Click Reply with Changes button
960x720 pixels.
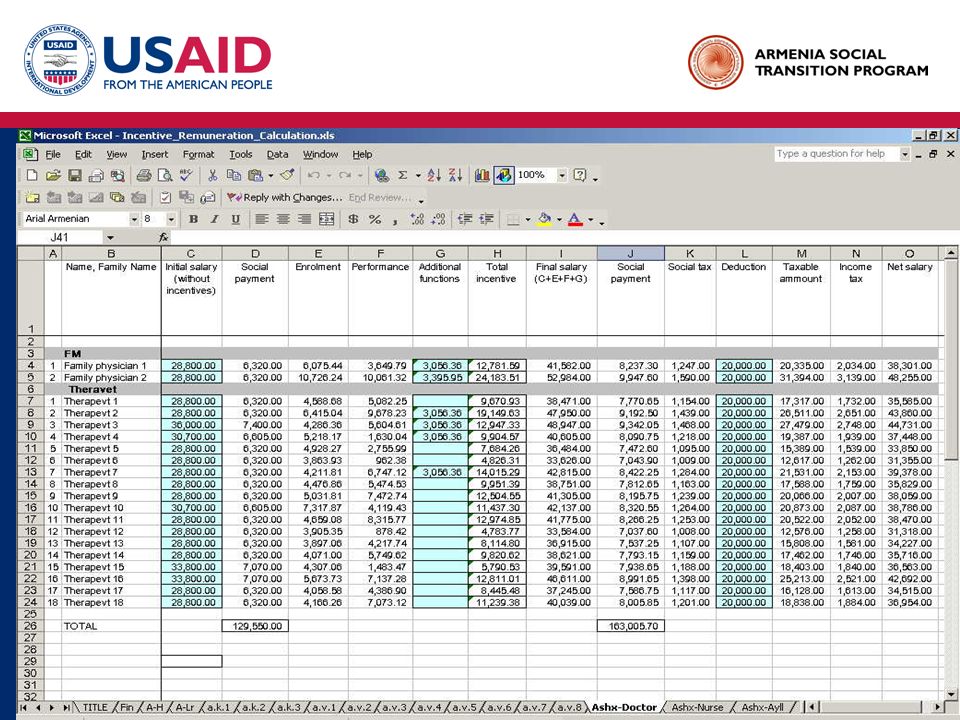(x=285, y=197)
